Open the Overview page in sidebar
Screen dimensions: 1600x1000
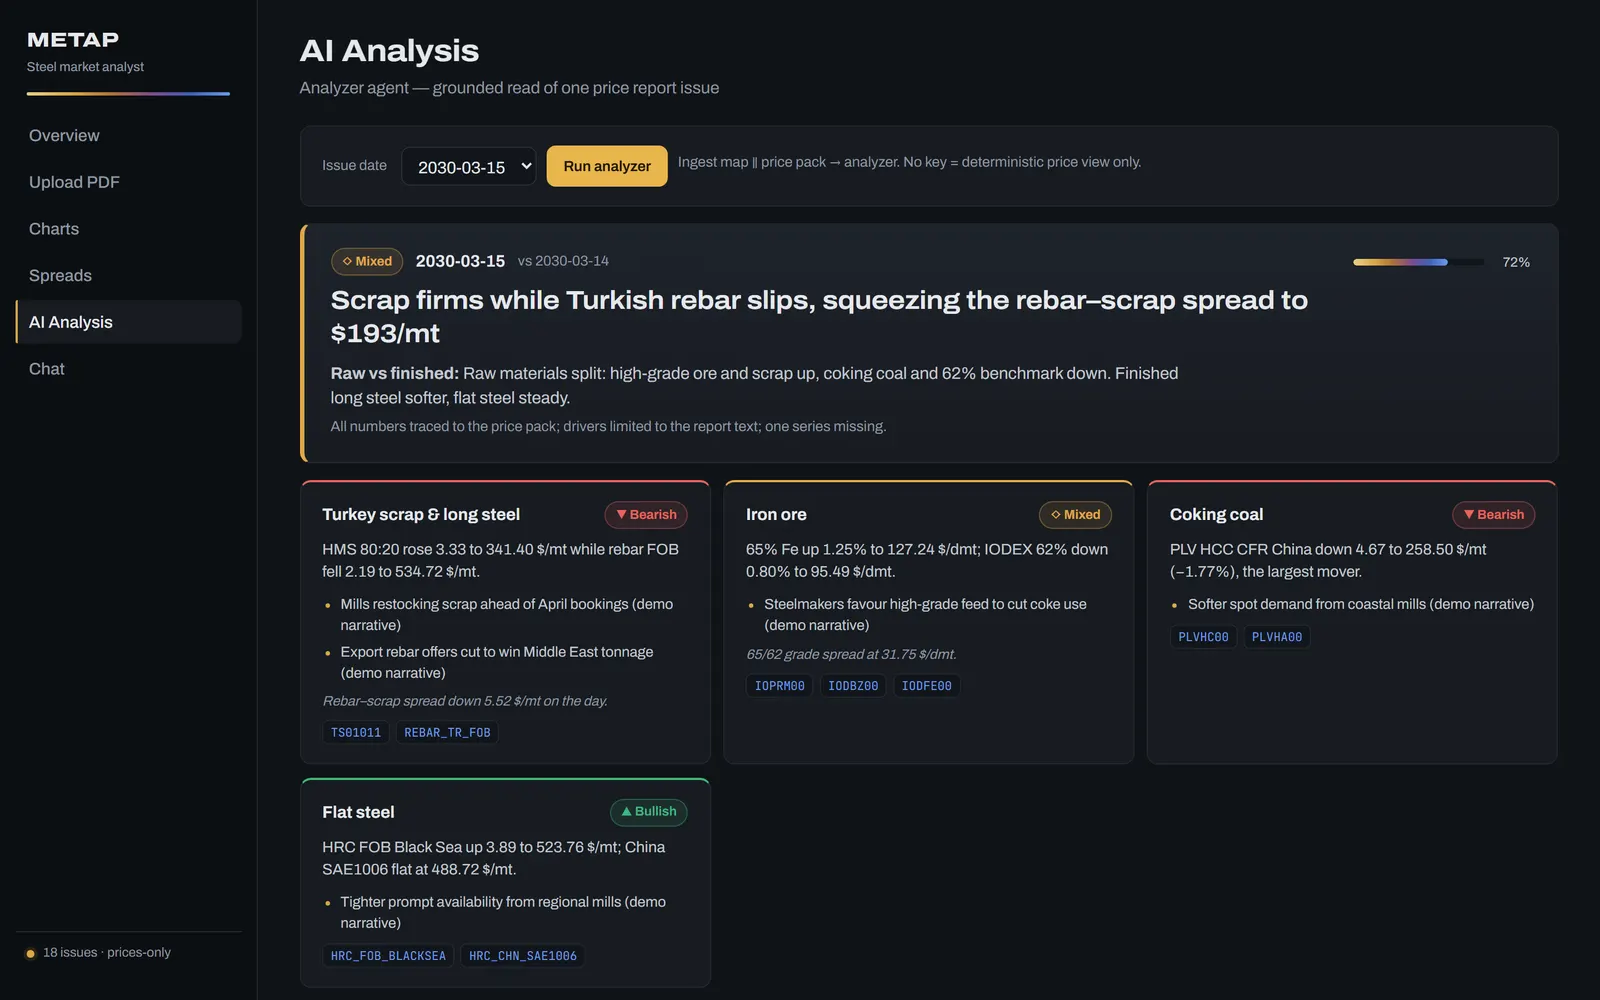point(128,136)
